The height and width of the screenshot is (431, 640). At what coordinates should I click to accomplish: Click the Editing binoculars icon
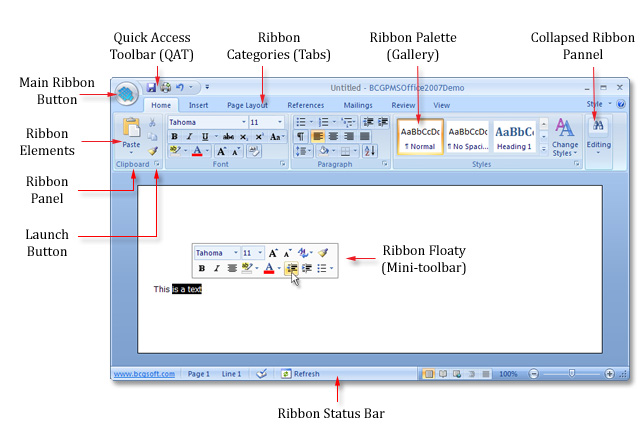(598, 125)
